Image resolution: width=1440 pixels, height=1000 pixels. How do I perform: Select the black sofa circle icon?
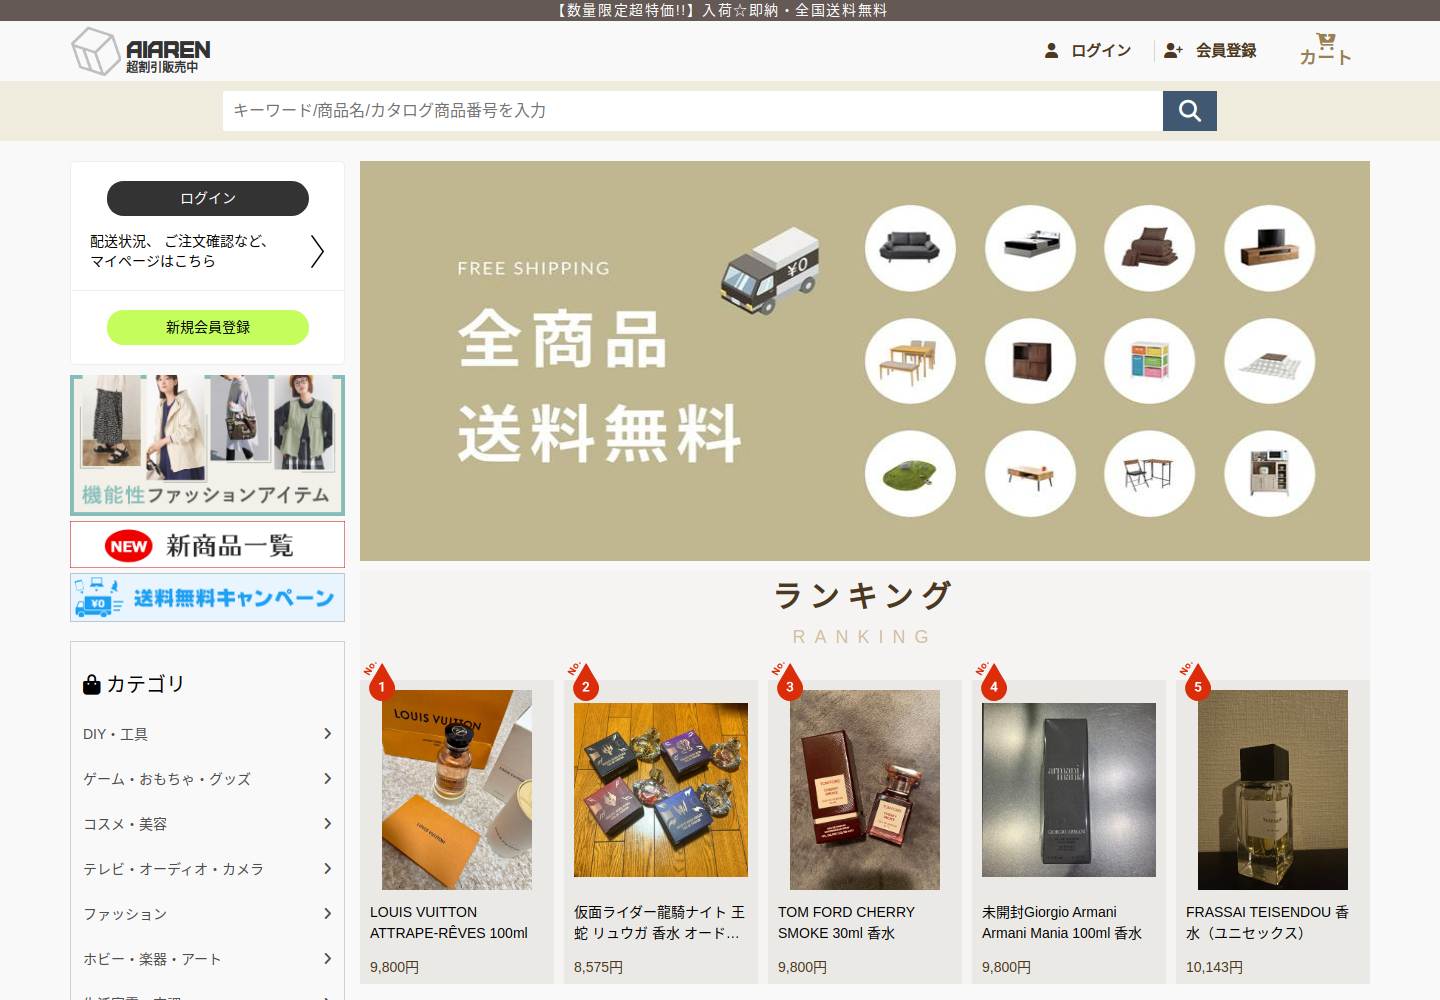click(910, 248)
